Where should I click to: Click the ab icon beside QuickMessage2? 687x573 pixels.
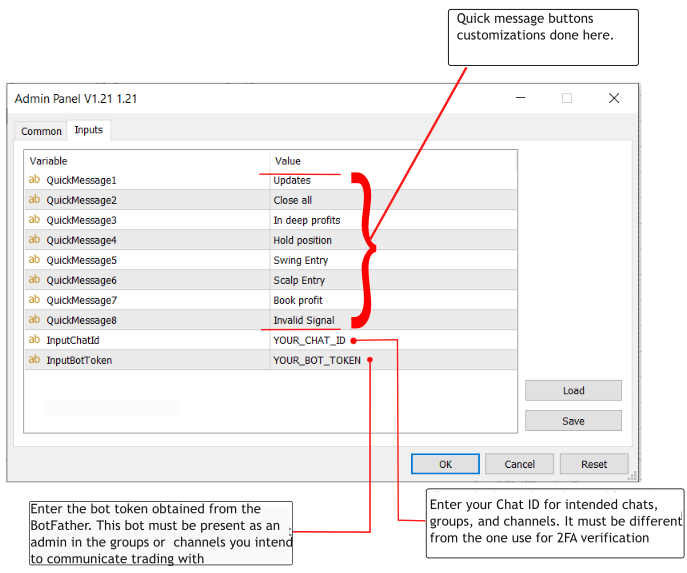pos(34,200)
